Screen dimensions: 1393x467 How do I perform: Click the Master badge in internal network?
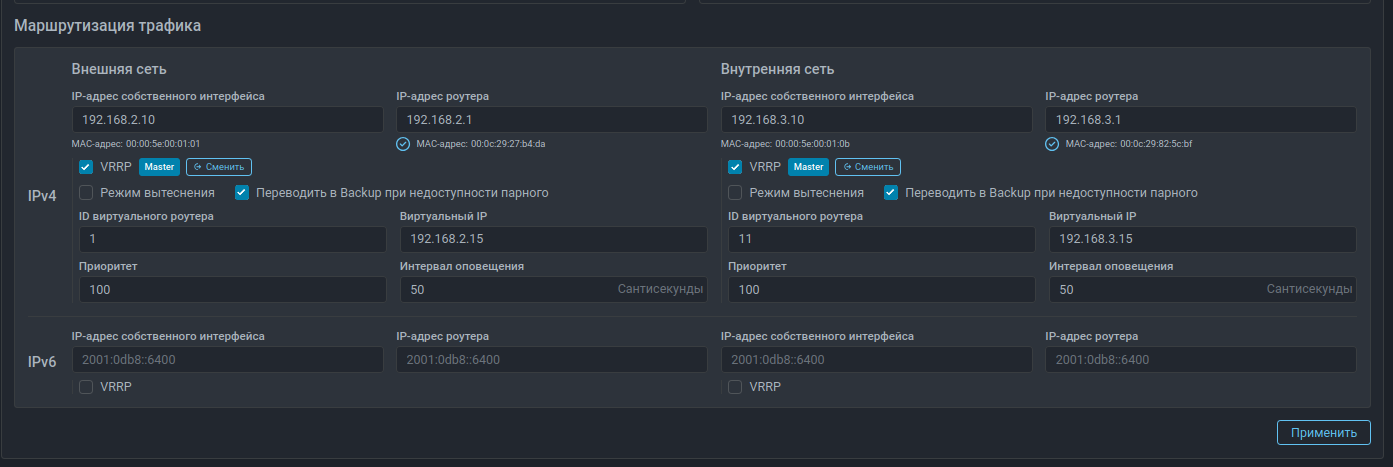[808, 167]
